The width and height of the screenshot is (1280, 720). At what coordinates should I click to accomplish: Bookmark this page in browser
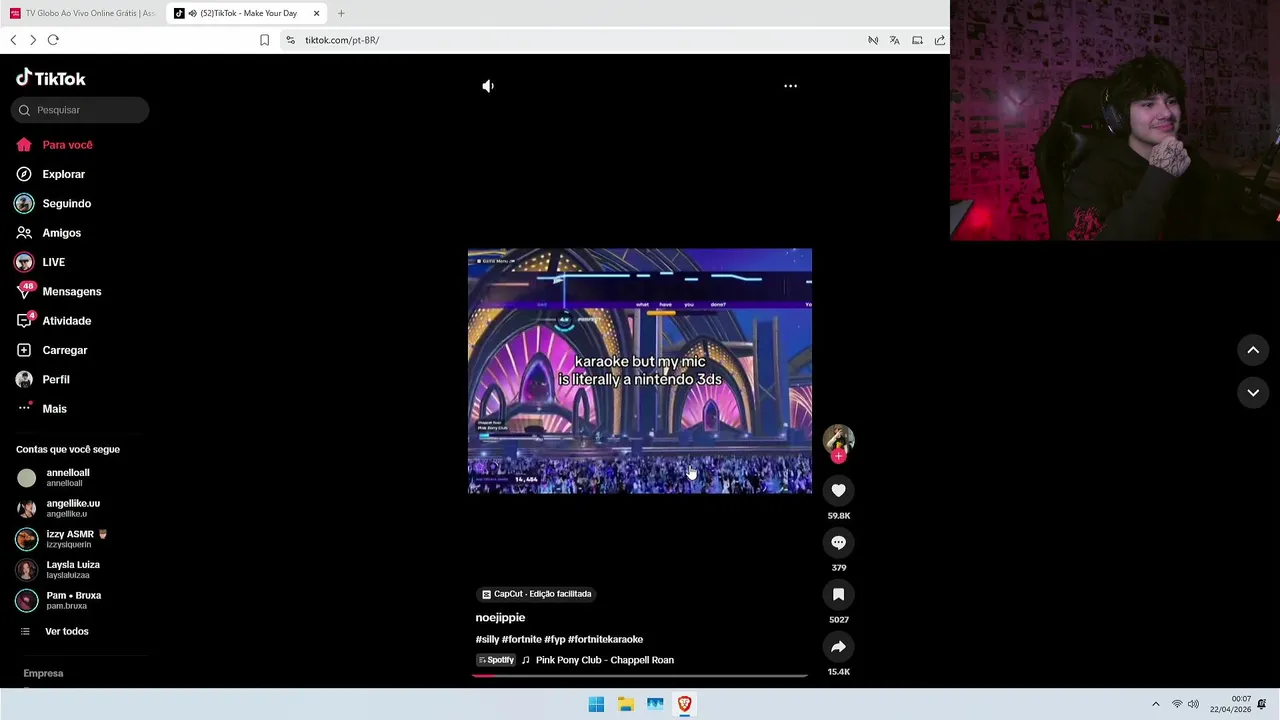(264, 40)
